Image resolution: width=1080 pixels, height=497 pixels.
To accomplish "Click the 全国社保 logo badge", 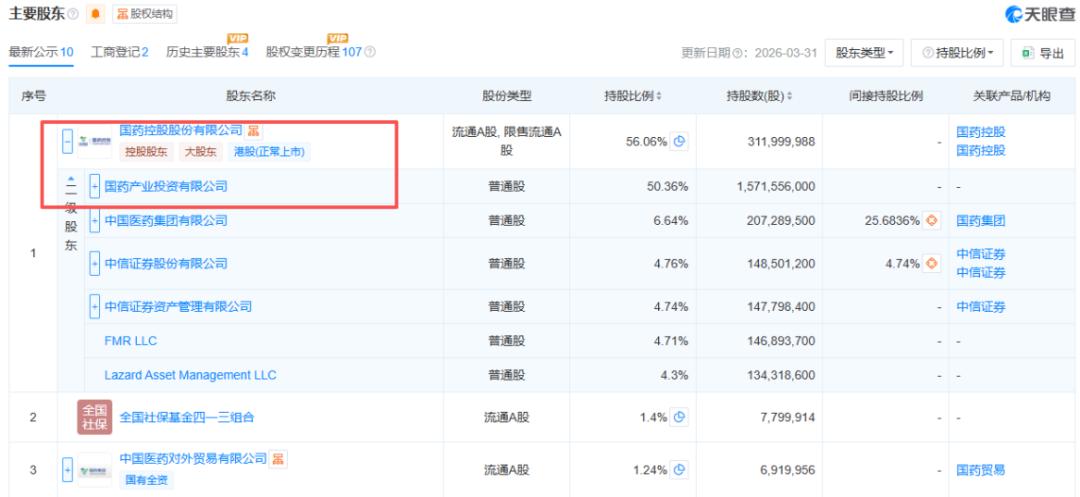I will click(94, 417).
